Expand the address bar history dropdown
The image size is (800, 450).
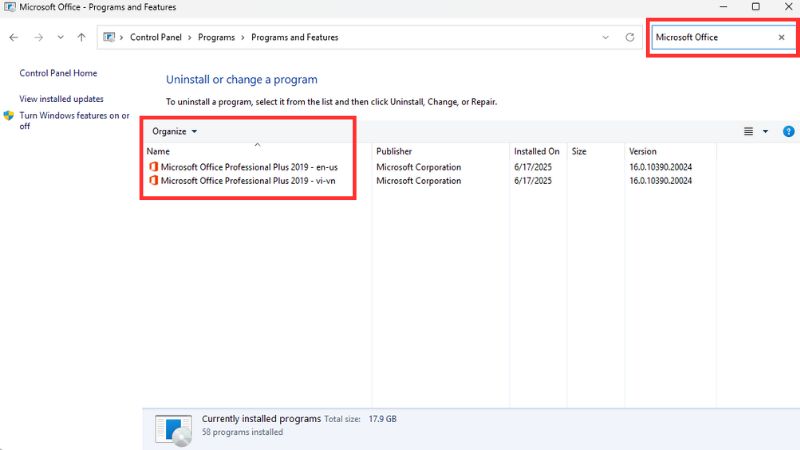(605, 37)
